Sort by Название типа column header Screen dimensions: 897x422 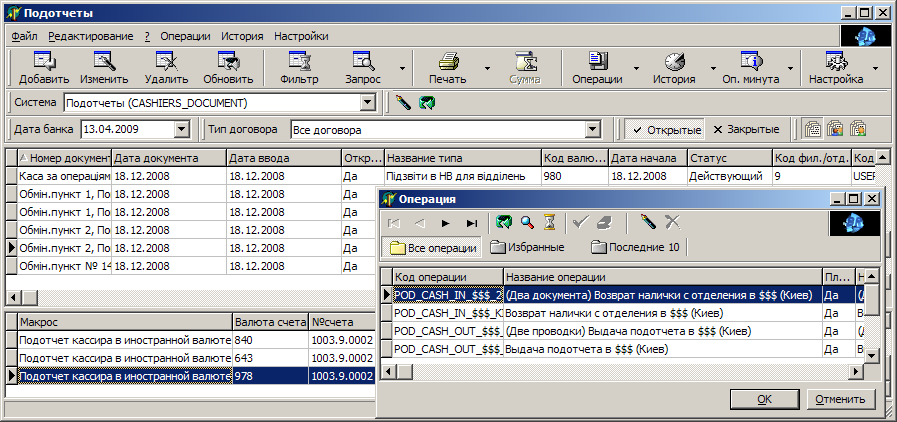463,158
